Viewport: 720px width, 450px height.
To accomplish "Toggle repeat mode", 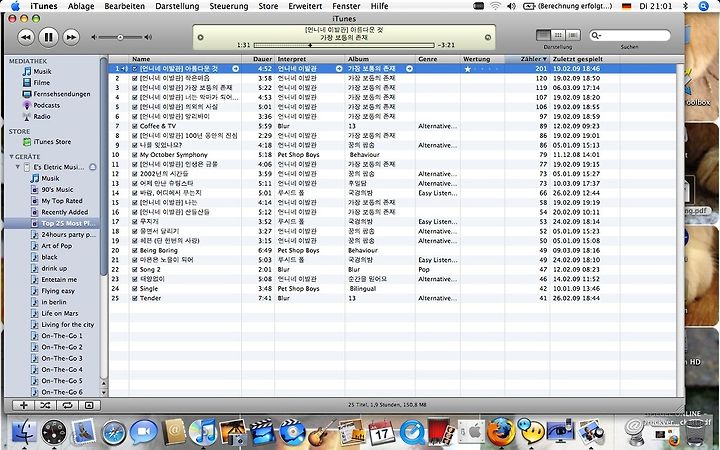I will (68, 405).
